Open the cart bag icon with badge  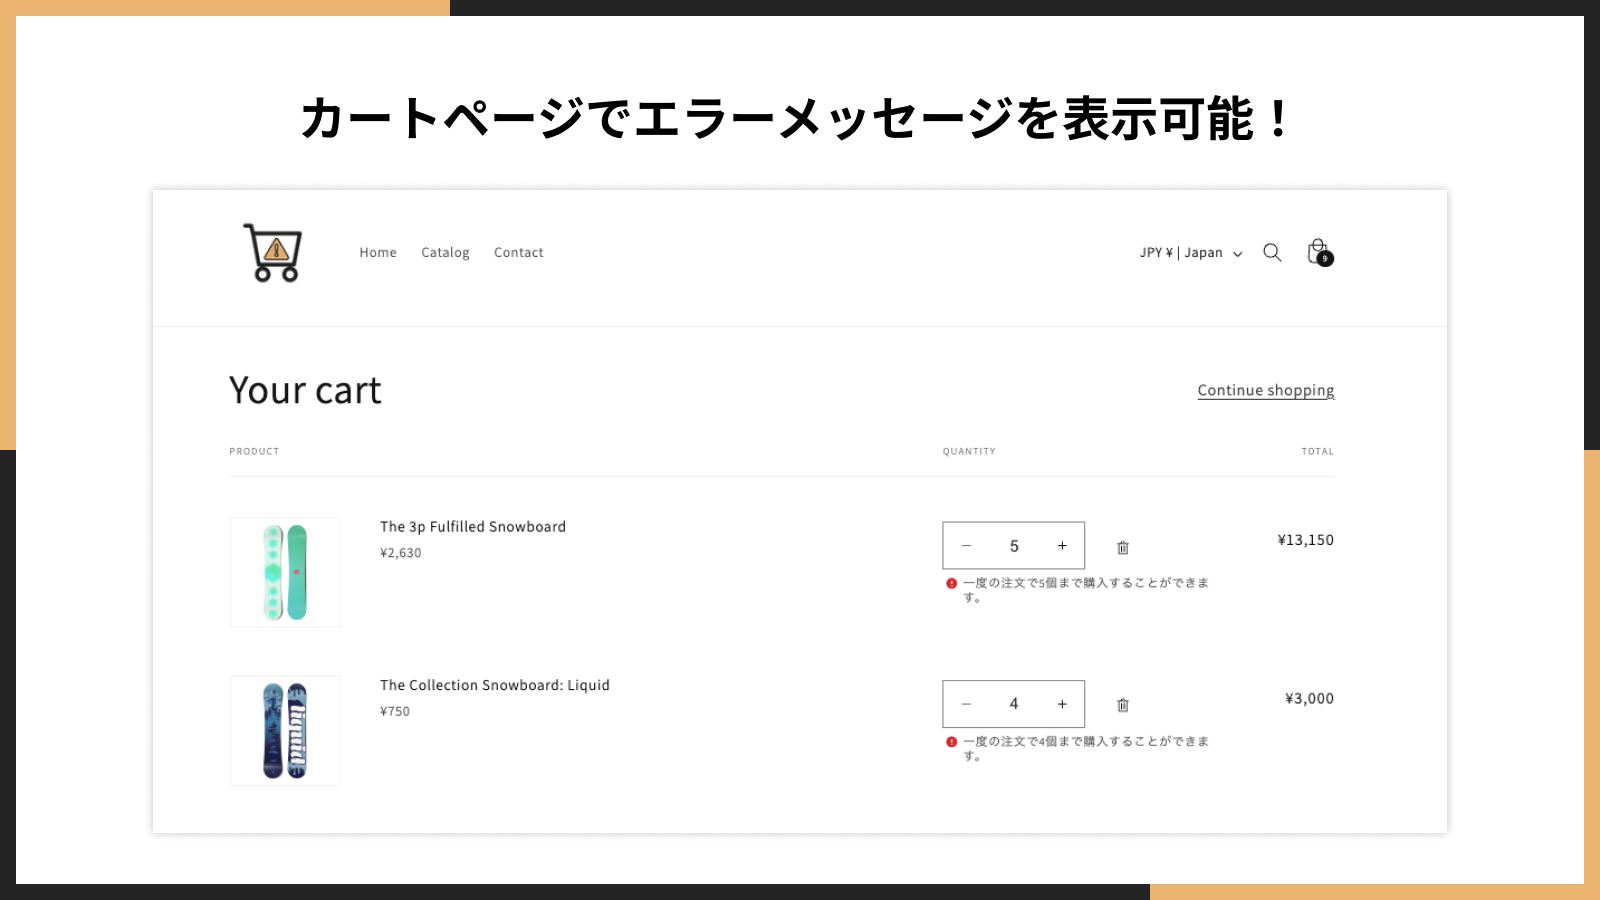1319,253
